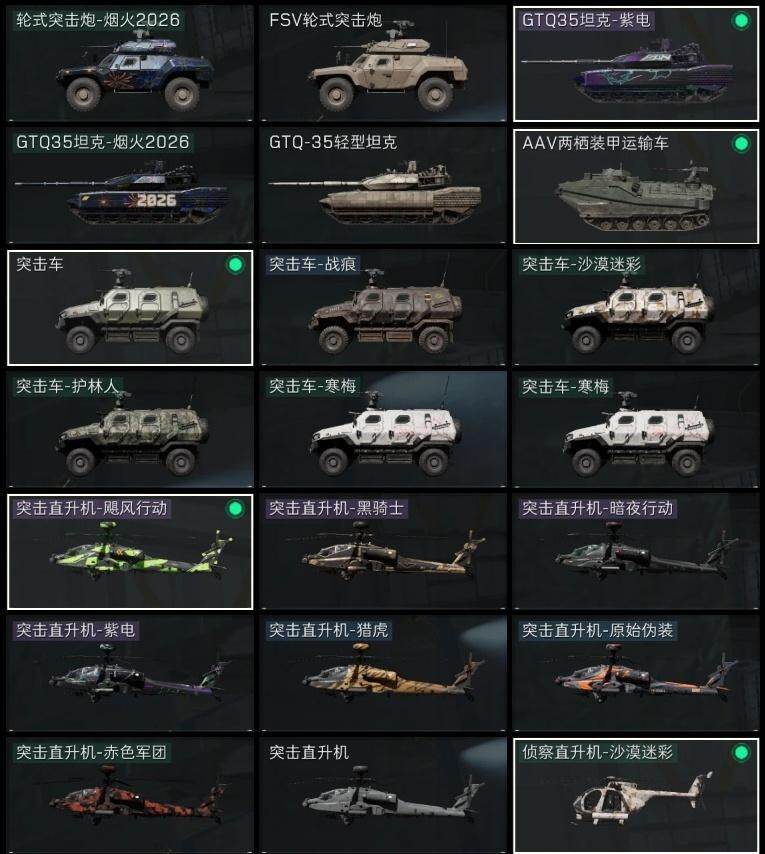
Task: Choose the 突击车-沙漠迷彩 skin card
Action: [636, 308]
